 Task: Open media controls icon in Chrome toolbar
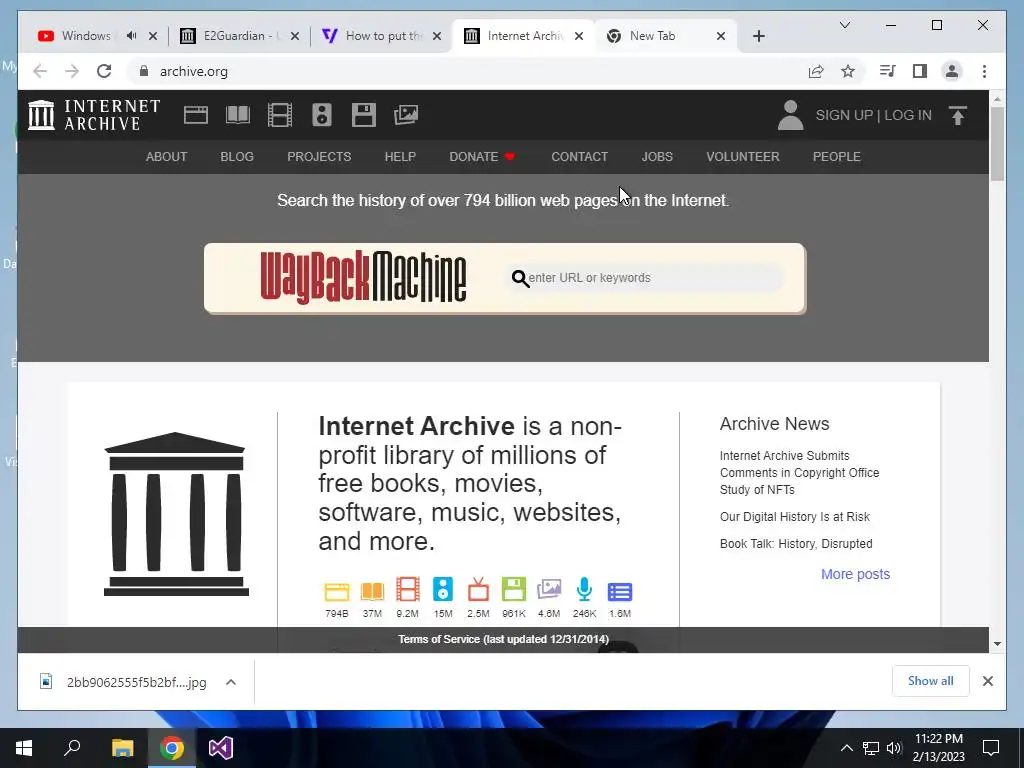887,71
